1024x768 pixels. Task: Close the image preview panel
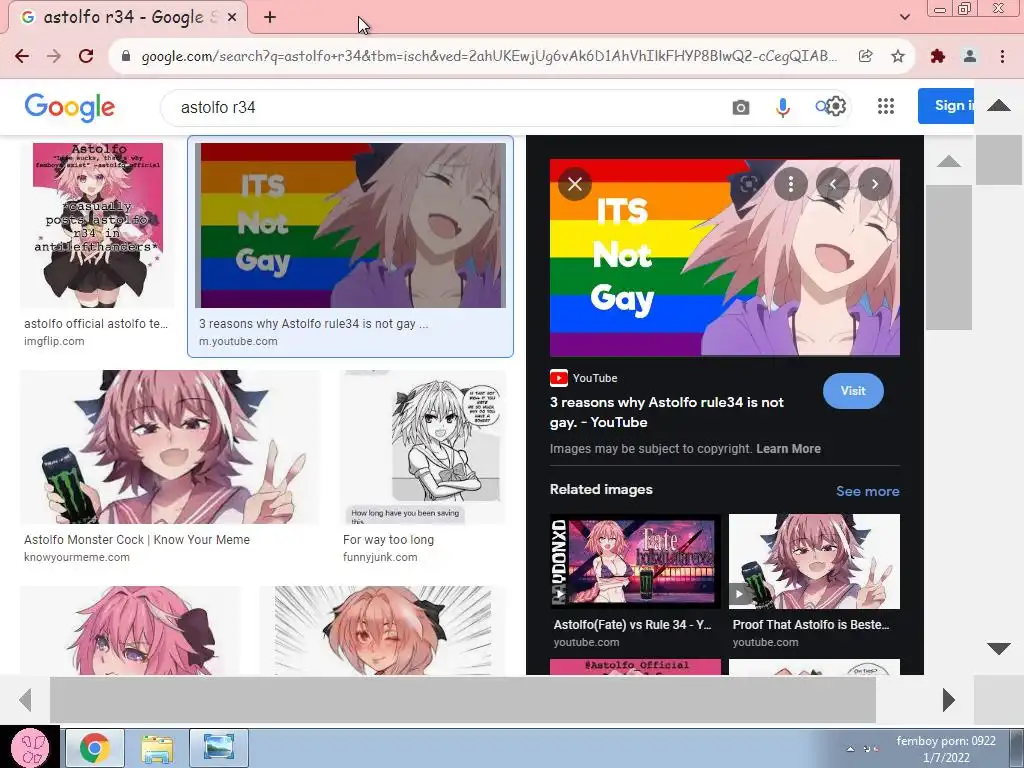click(x=575, y=184)
